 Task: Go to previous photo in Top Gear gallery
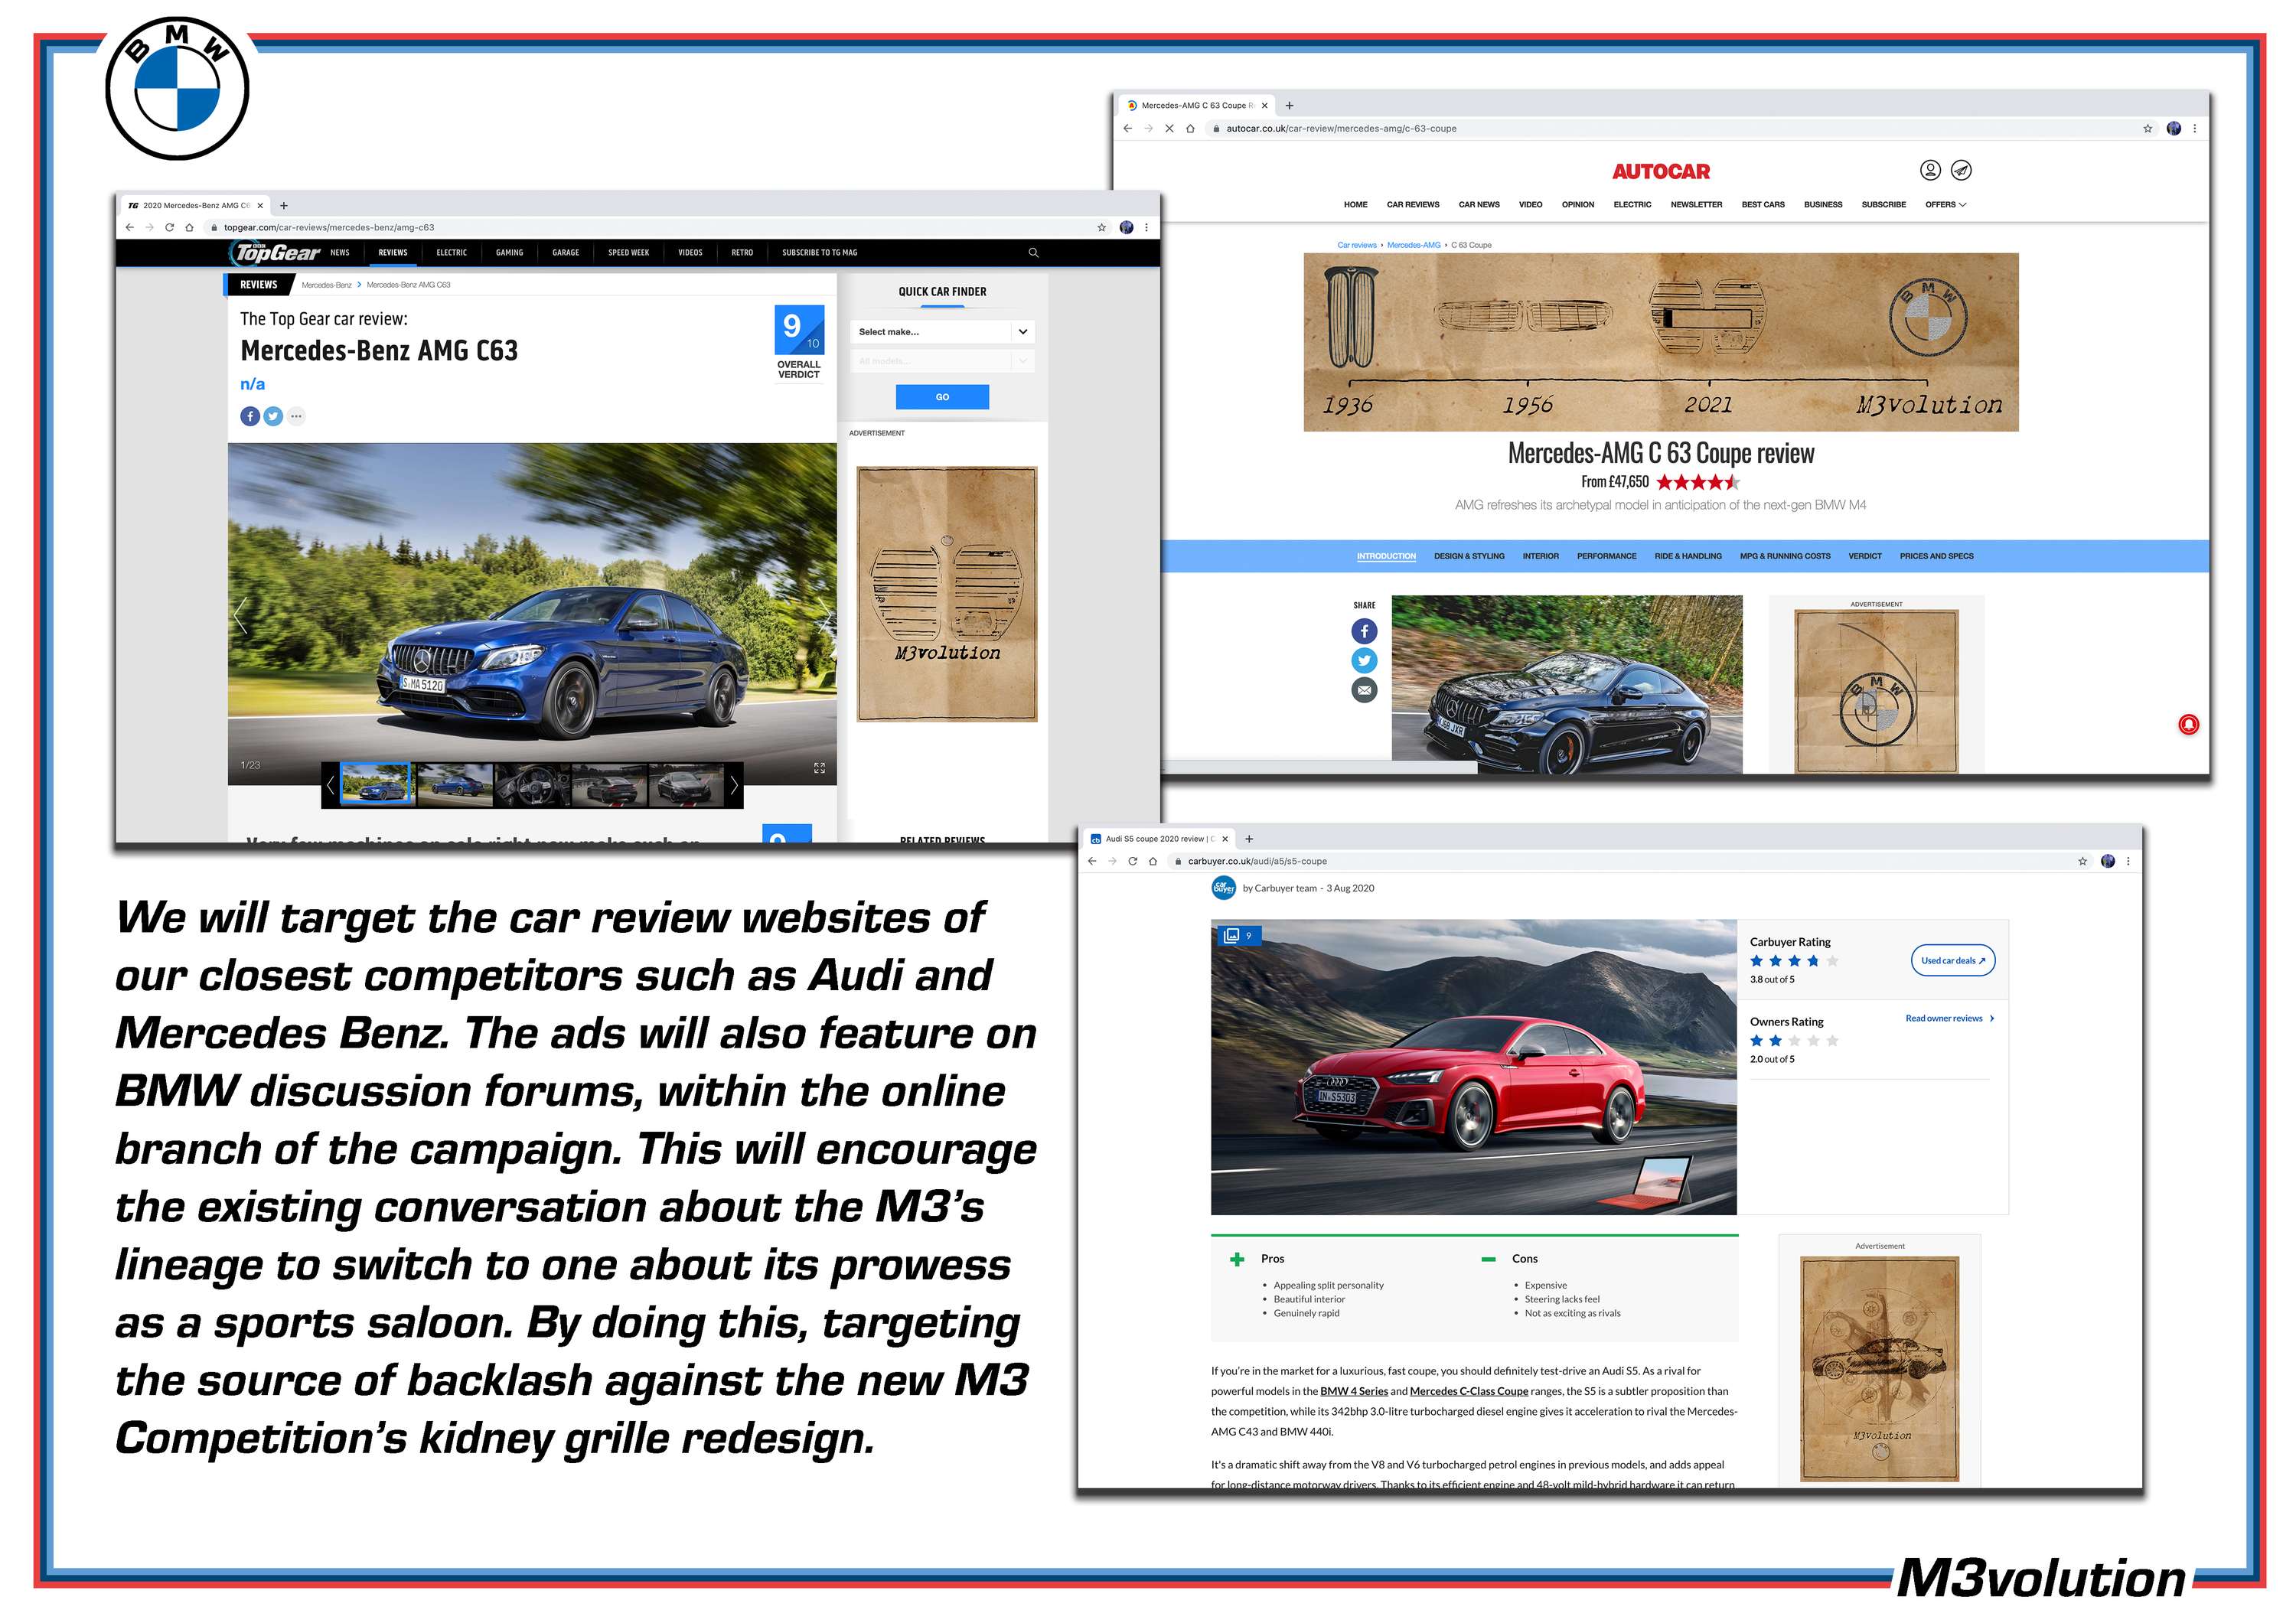pyautogui.click(x=240, y=617)
